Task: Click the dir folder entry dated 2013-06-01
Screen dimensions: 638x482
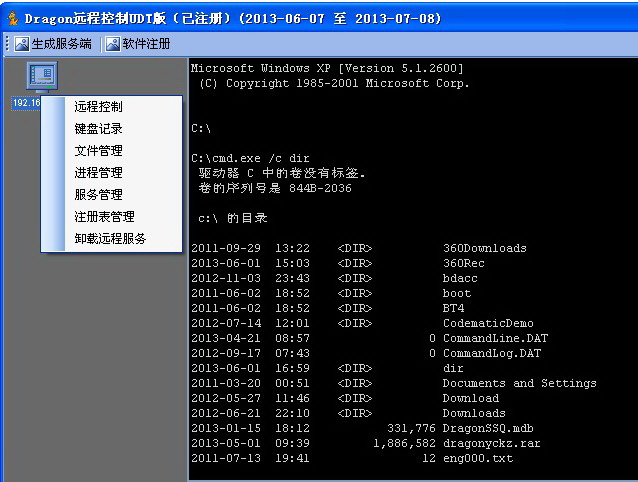Action: point(453,369)
